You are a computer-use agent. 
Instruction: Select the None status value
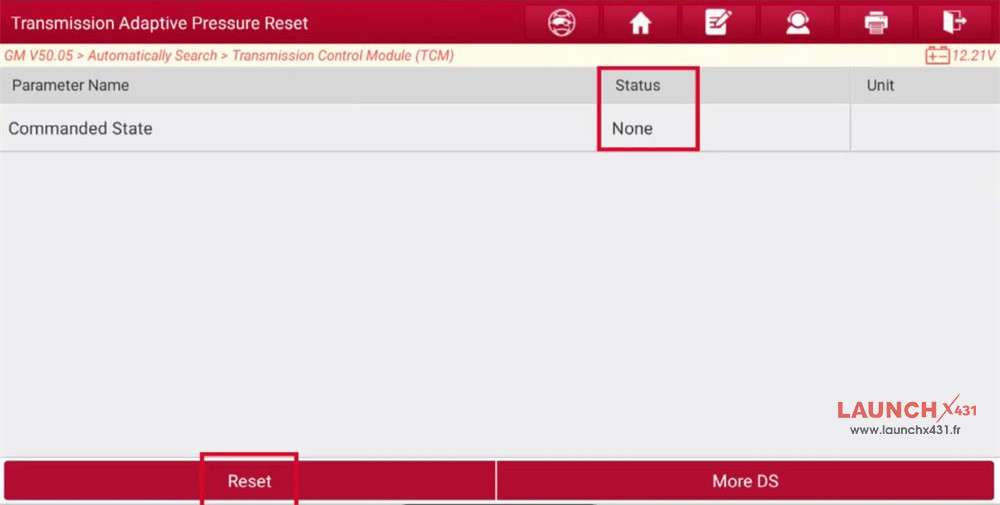(632, 128)
